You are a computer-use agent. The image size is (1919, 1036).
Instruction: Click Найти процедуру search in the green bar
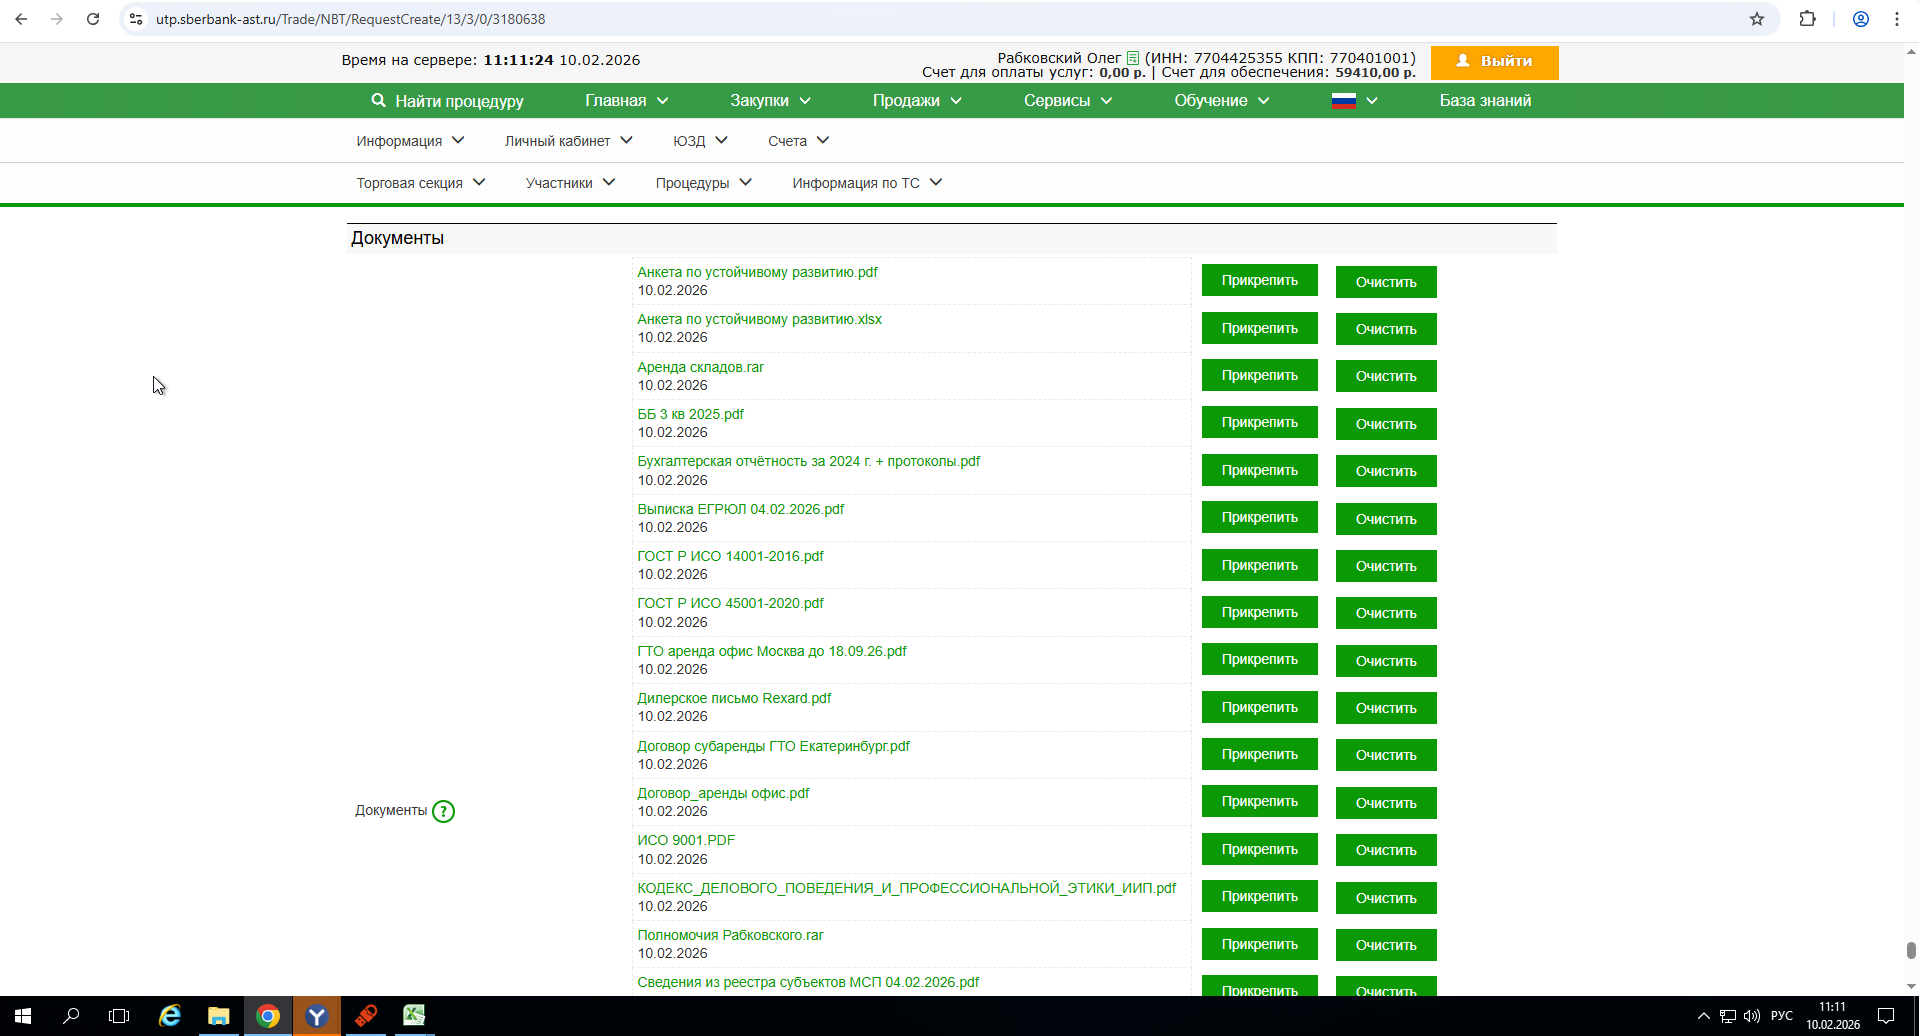pos(447,101)
